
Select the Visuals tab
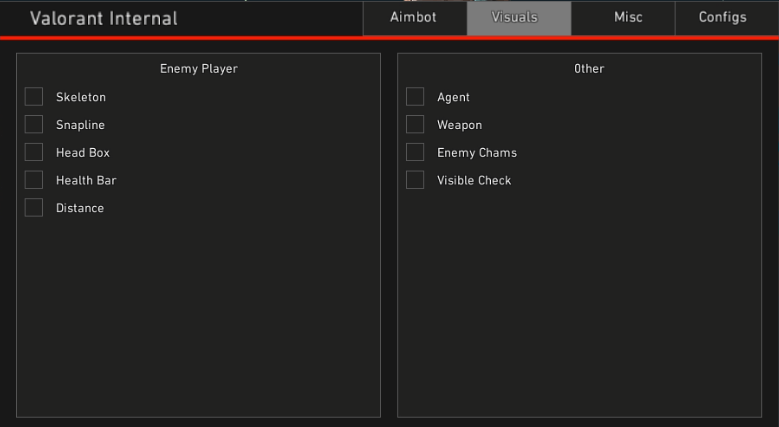[x=518, y=18]
